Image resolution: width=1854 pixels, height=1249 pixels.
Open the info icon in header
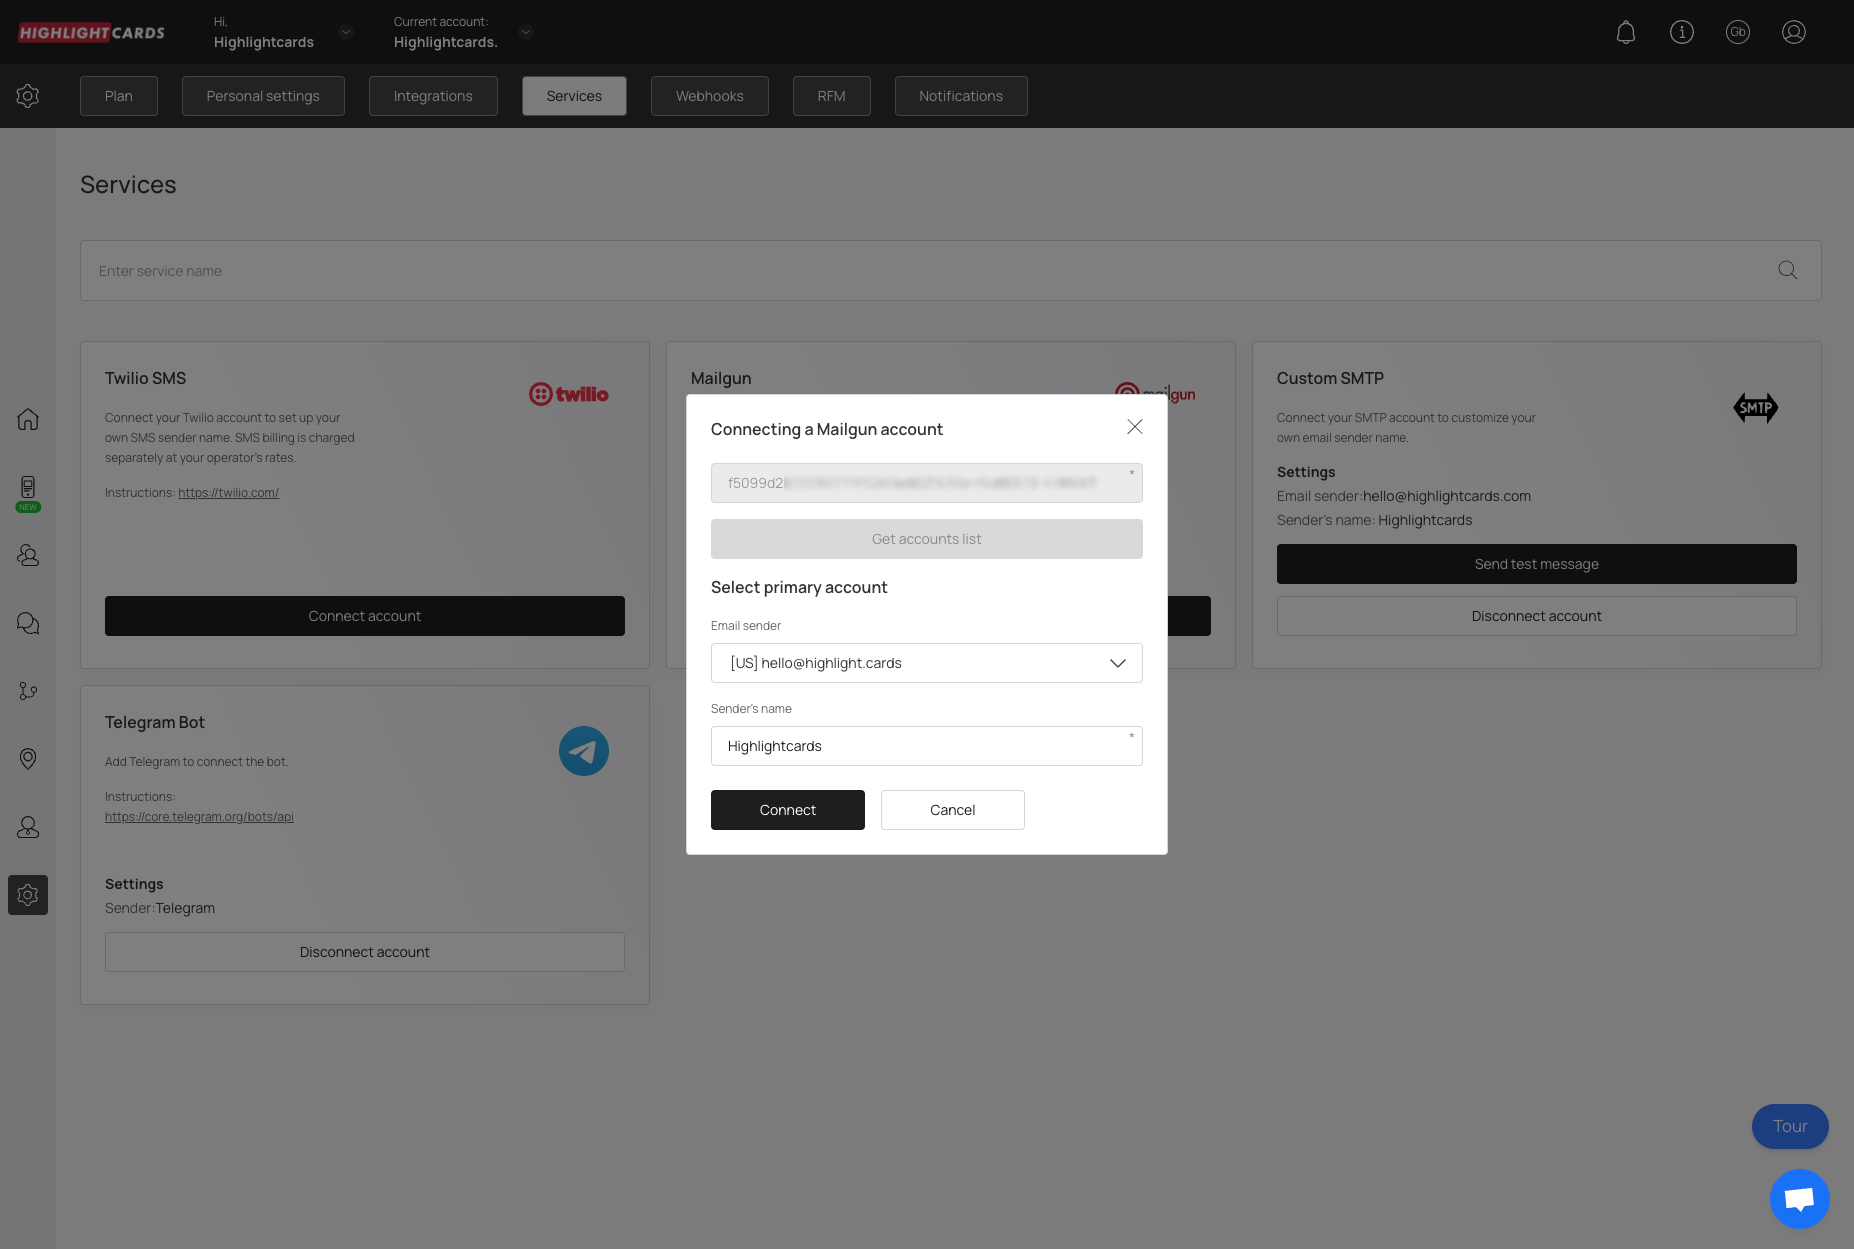point(1682,32)
